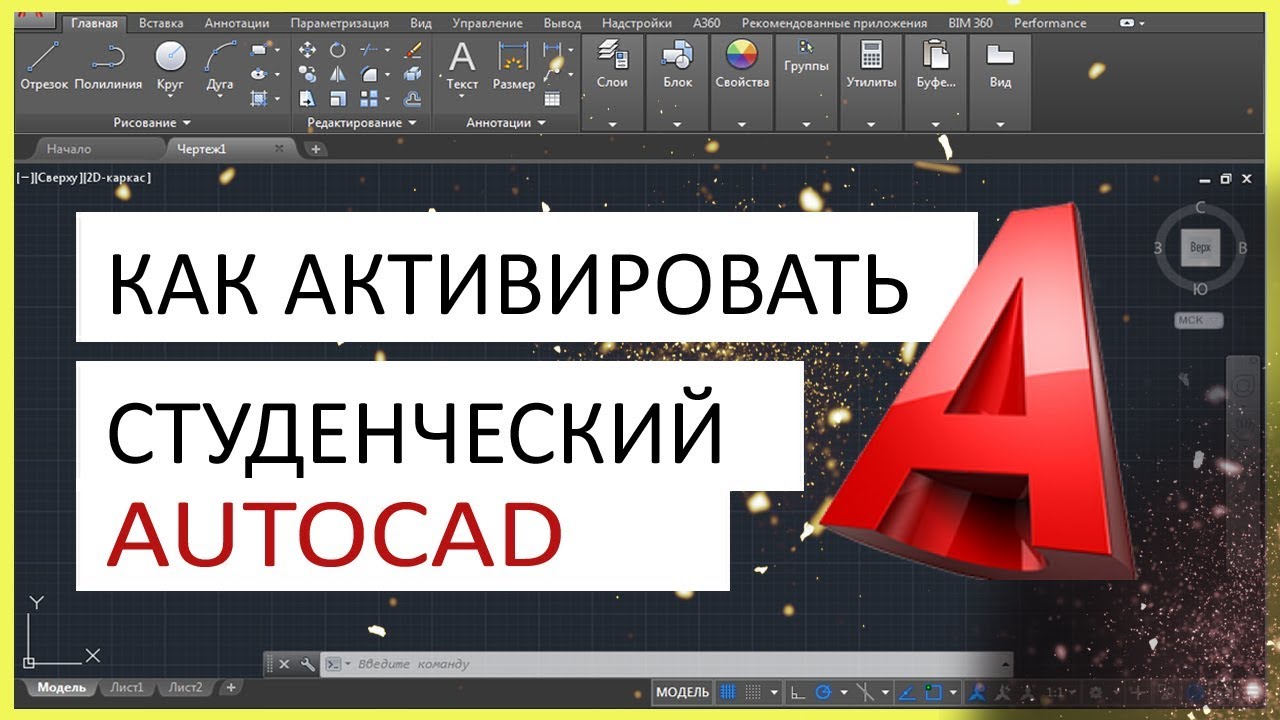Open polar tracking settings dropdown arrow
The width and height of the screenshot is (1280, 720).
click(843, 692)
